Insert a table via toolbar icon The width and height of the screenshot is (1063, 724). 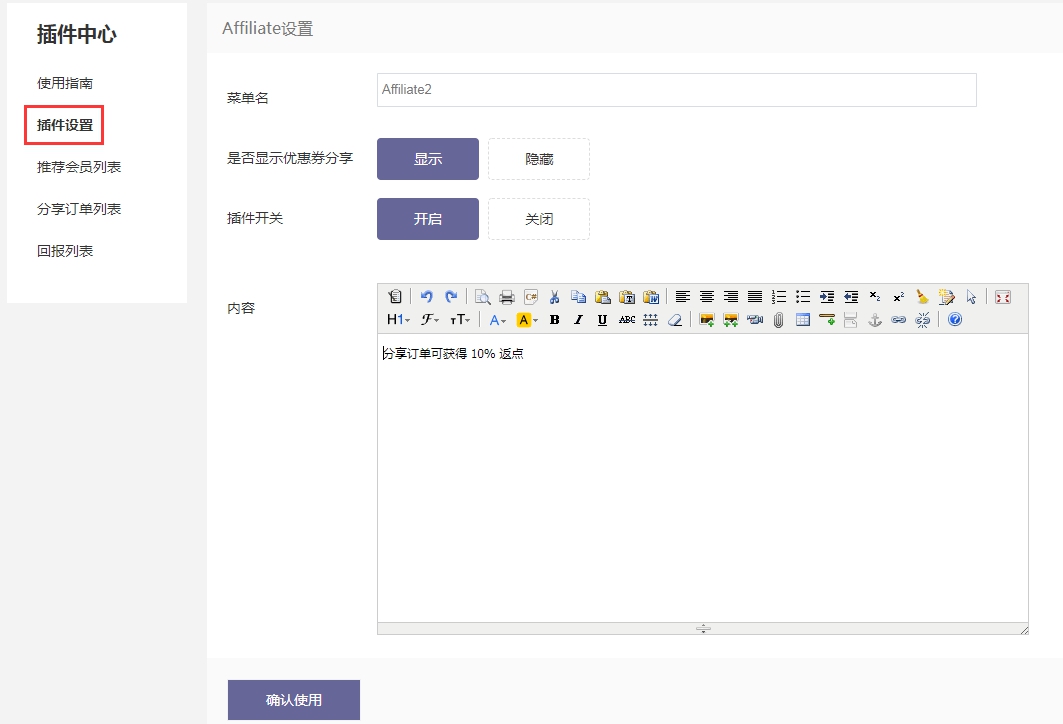(x=802, y=320)
